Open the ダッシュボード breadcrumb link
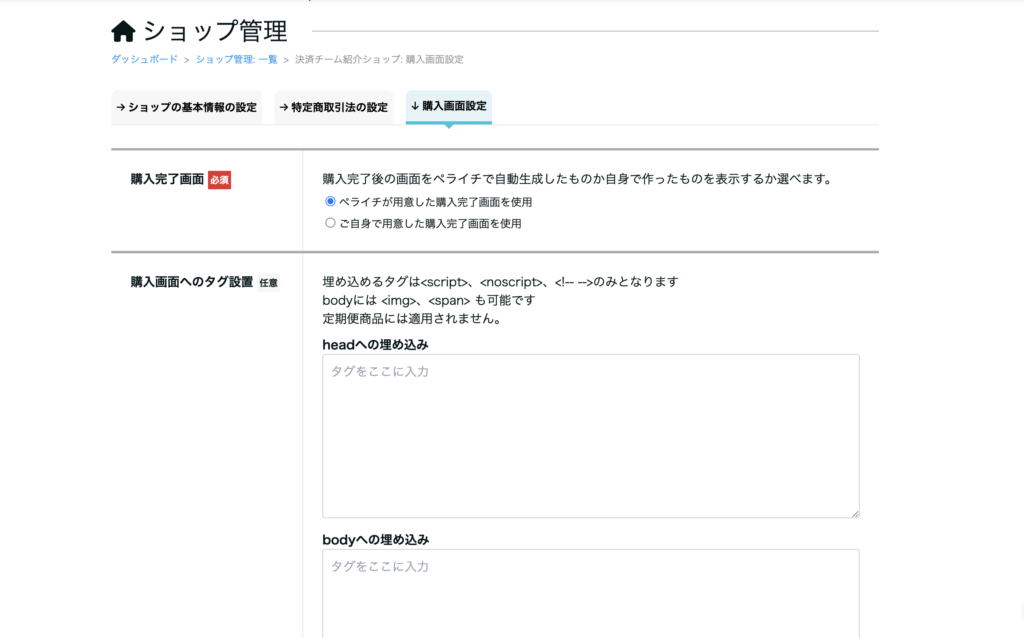Image resolution: width=1024 pixels, height=638 pixels. pos(144,60)
